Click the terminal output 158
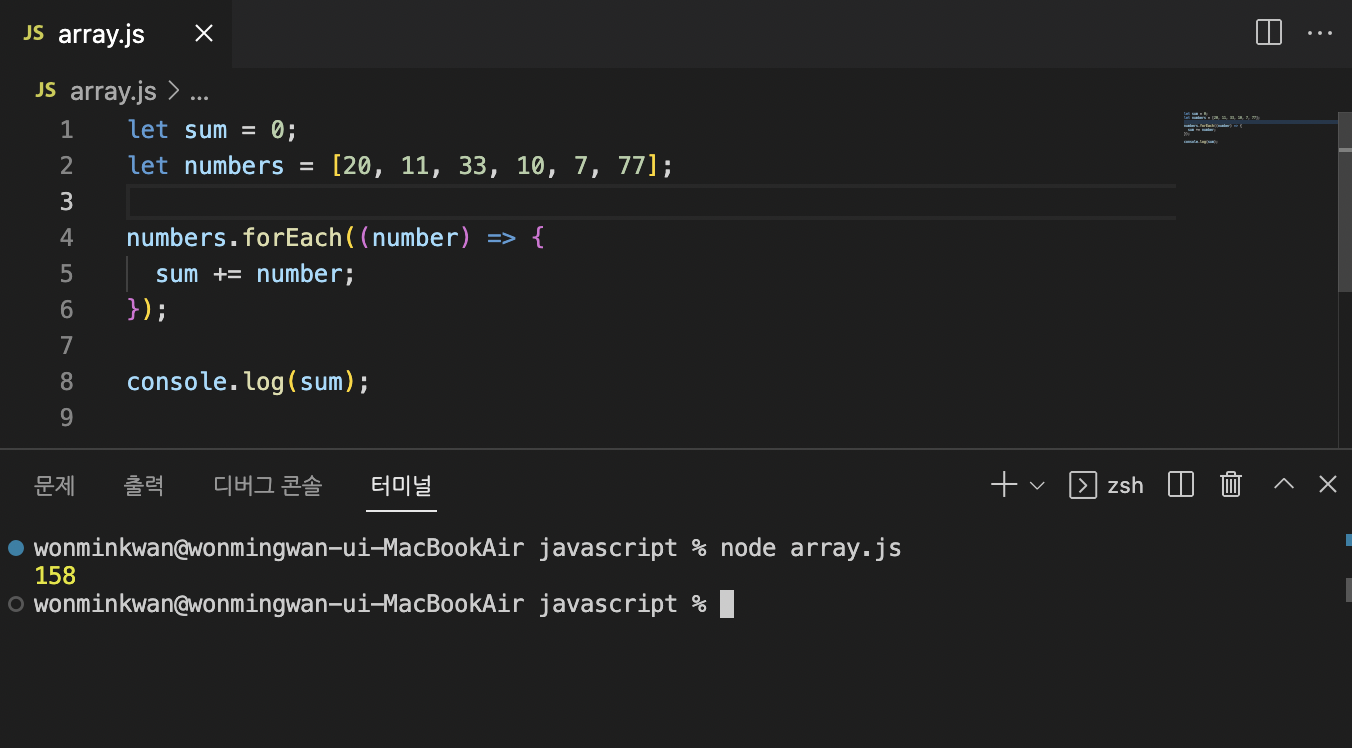 (55, 576)
